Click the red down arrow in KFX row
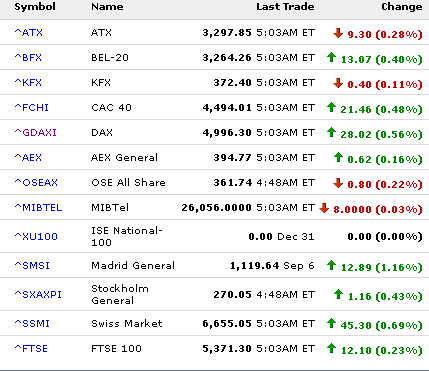The height and width of the screenshot is (371, 429). [338, 83]
